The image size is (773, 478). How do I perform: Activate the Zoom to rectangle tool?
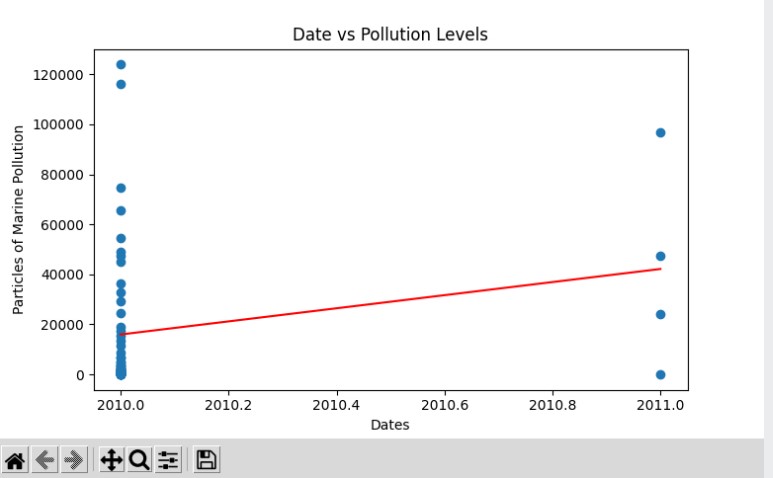click(x=140, y=461)
